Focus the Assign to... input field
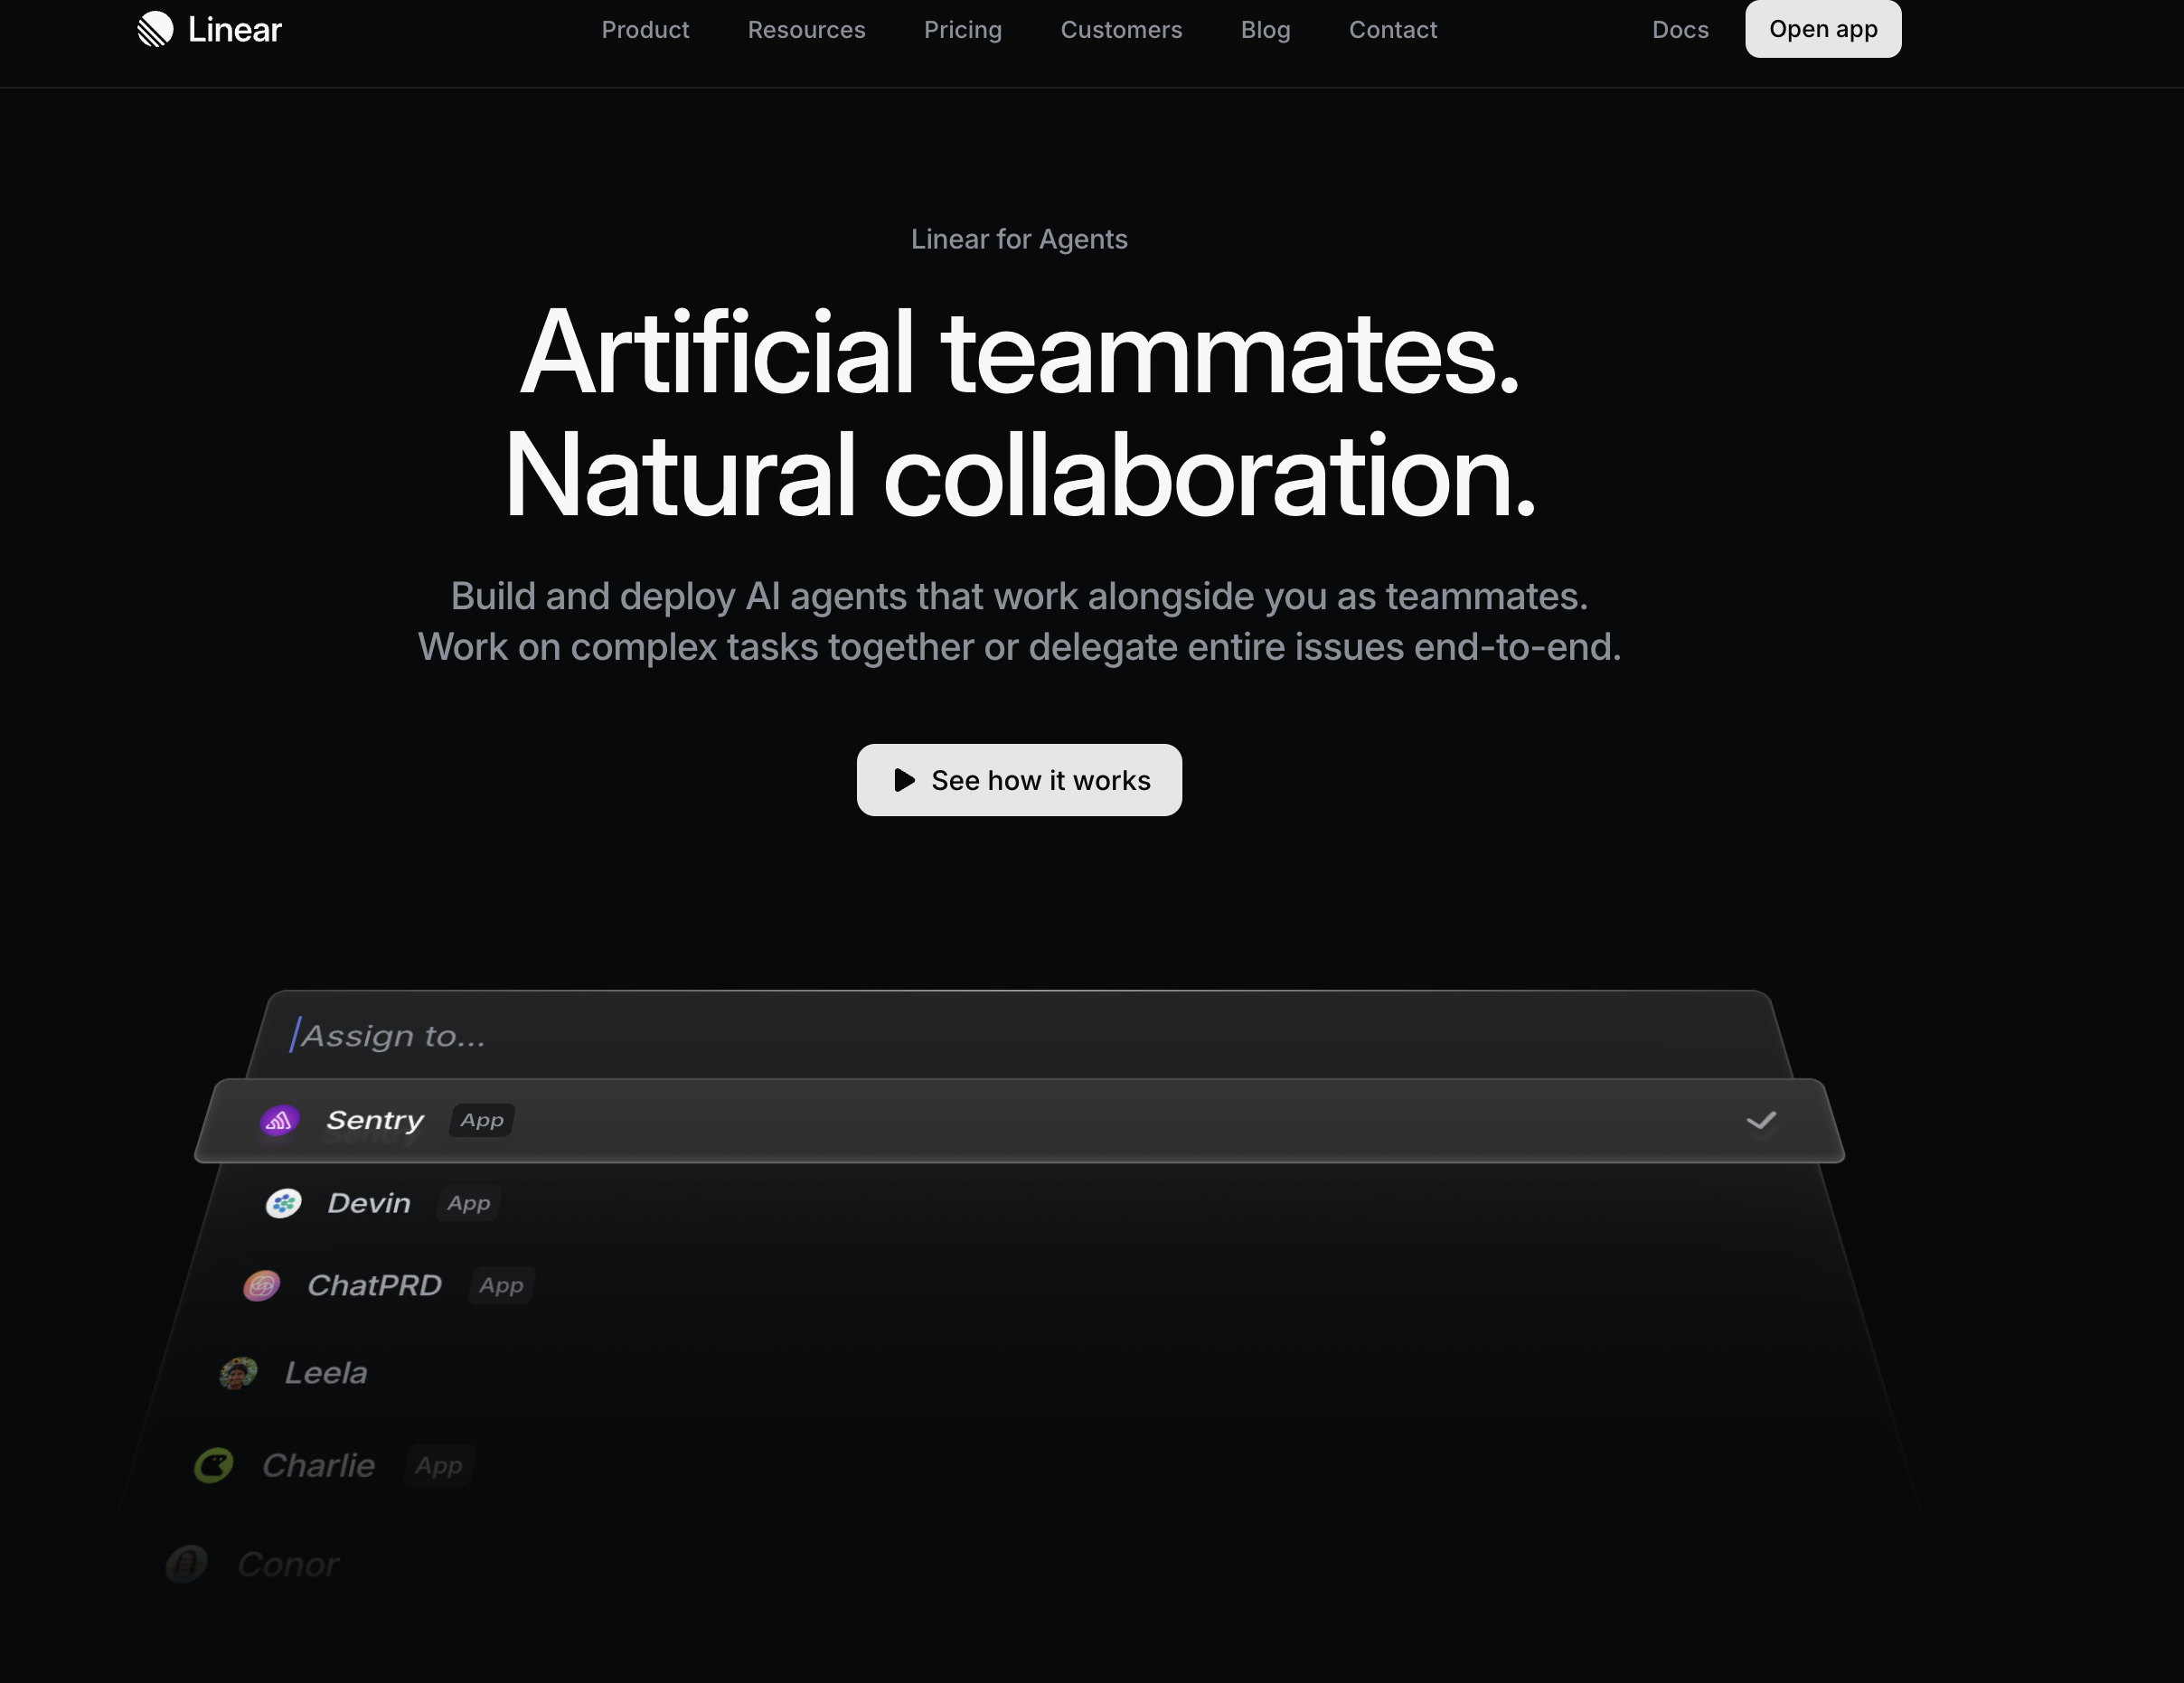The image size is (2184, 1683). (x=1019, y=1035)
